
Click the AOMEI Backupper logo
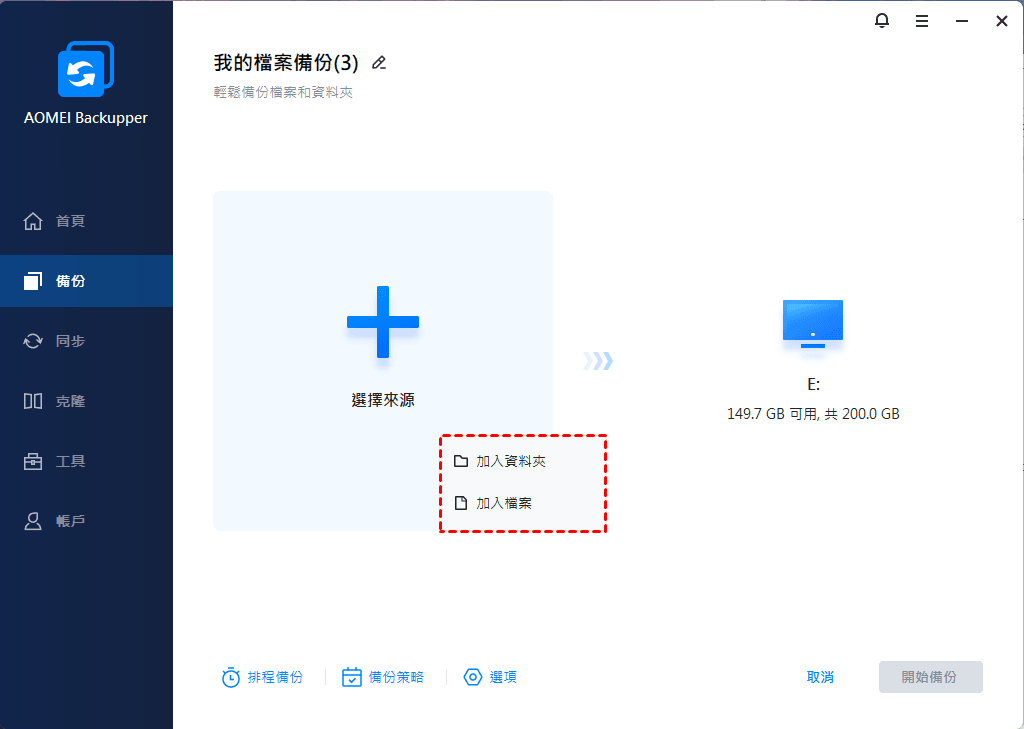(x=86, y=69)
